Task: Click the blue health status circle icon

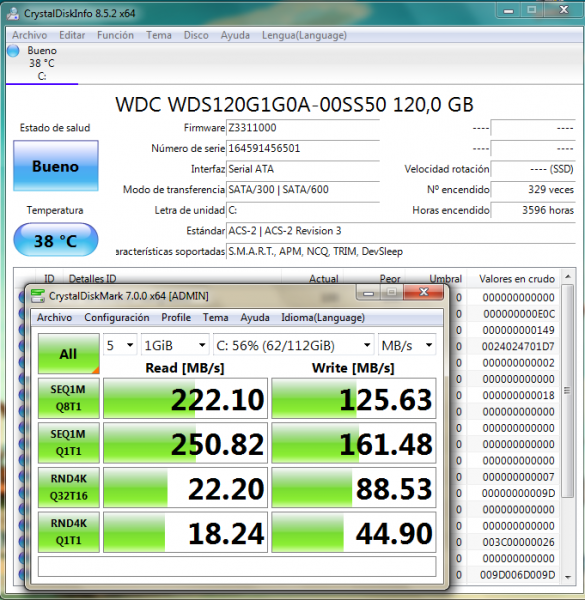Action: (13, 51)
